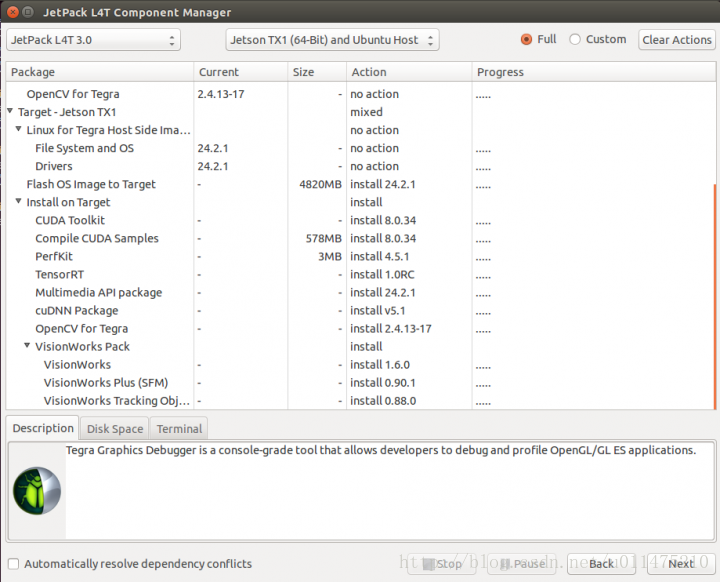Select the File System and OS row

point(360,148)
